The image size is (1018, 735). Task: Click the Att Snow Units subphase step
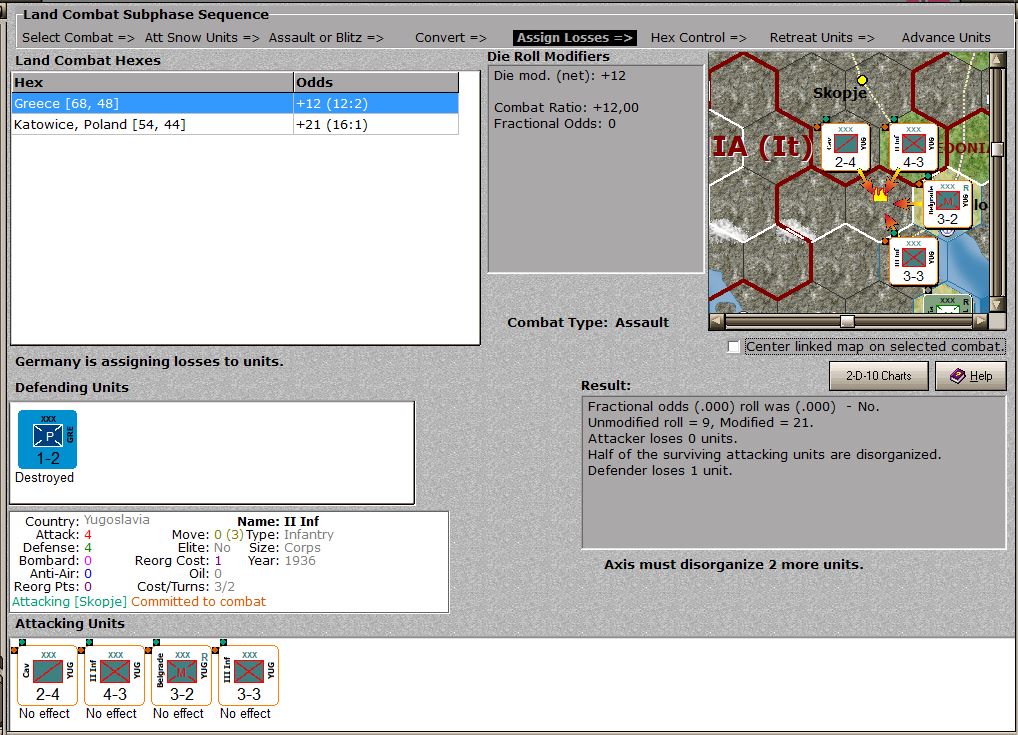tap(202, 38)
